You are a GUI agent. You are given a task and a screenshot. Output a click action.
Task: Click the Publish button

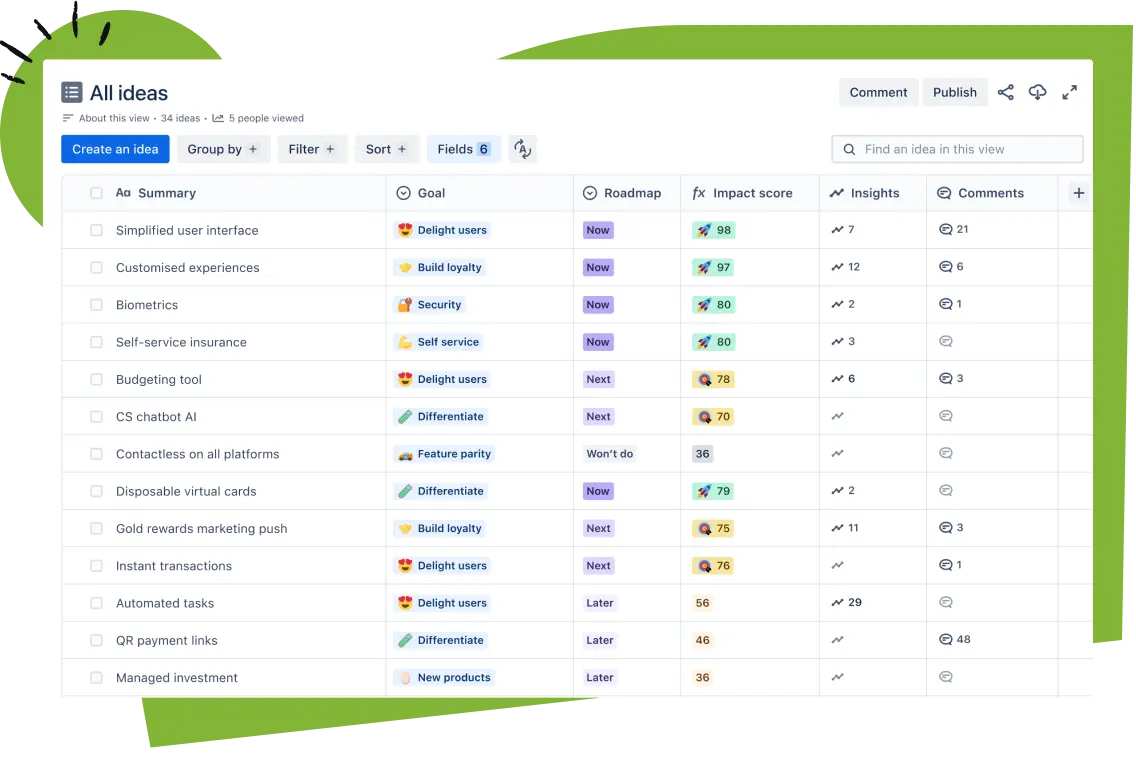point(954,92)
